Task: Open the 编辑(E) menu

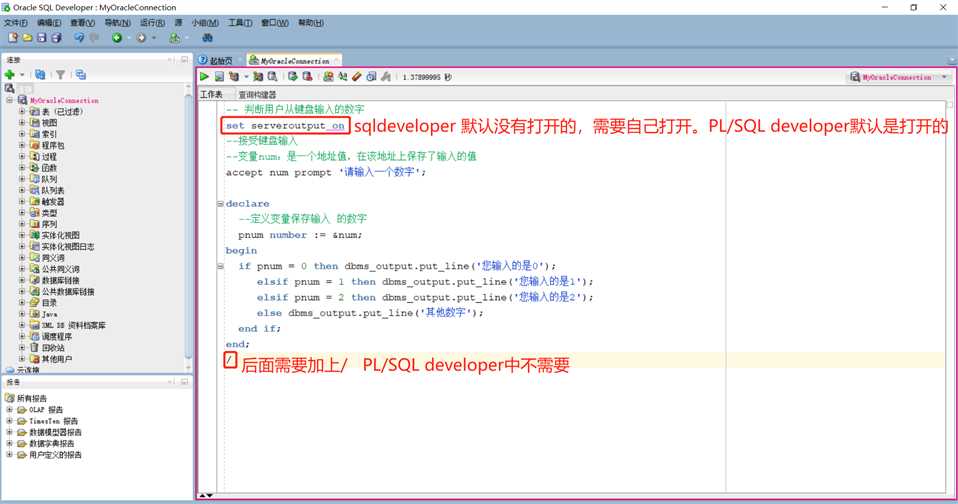Action: 49,23
